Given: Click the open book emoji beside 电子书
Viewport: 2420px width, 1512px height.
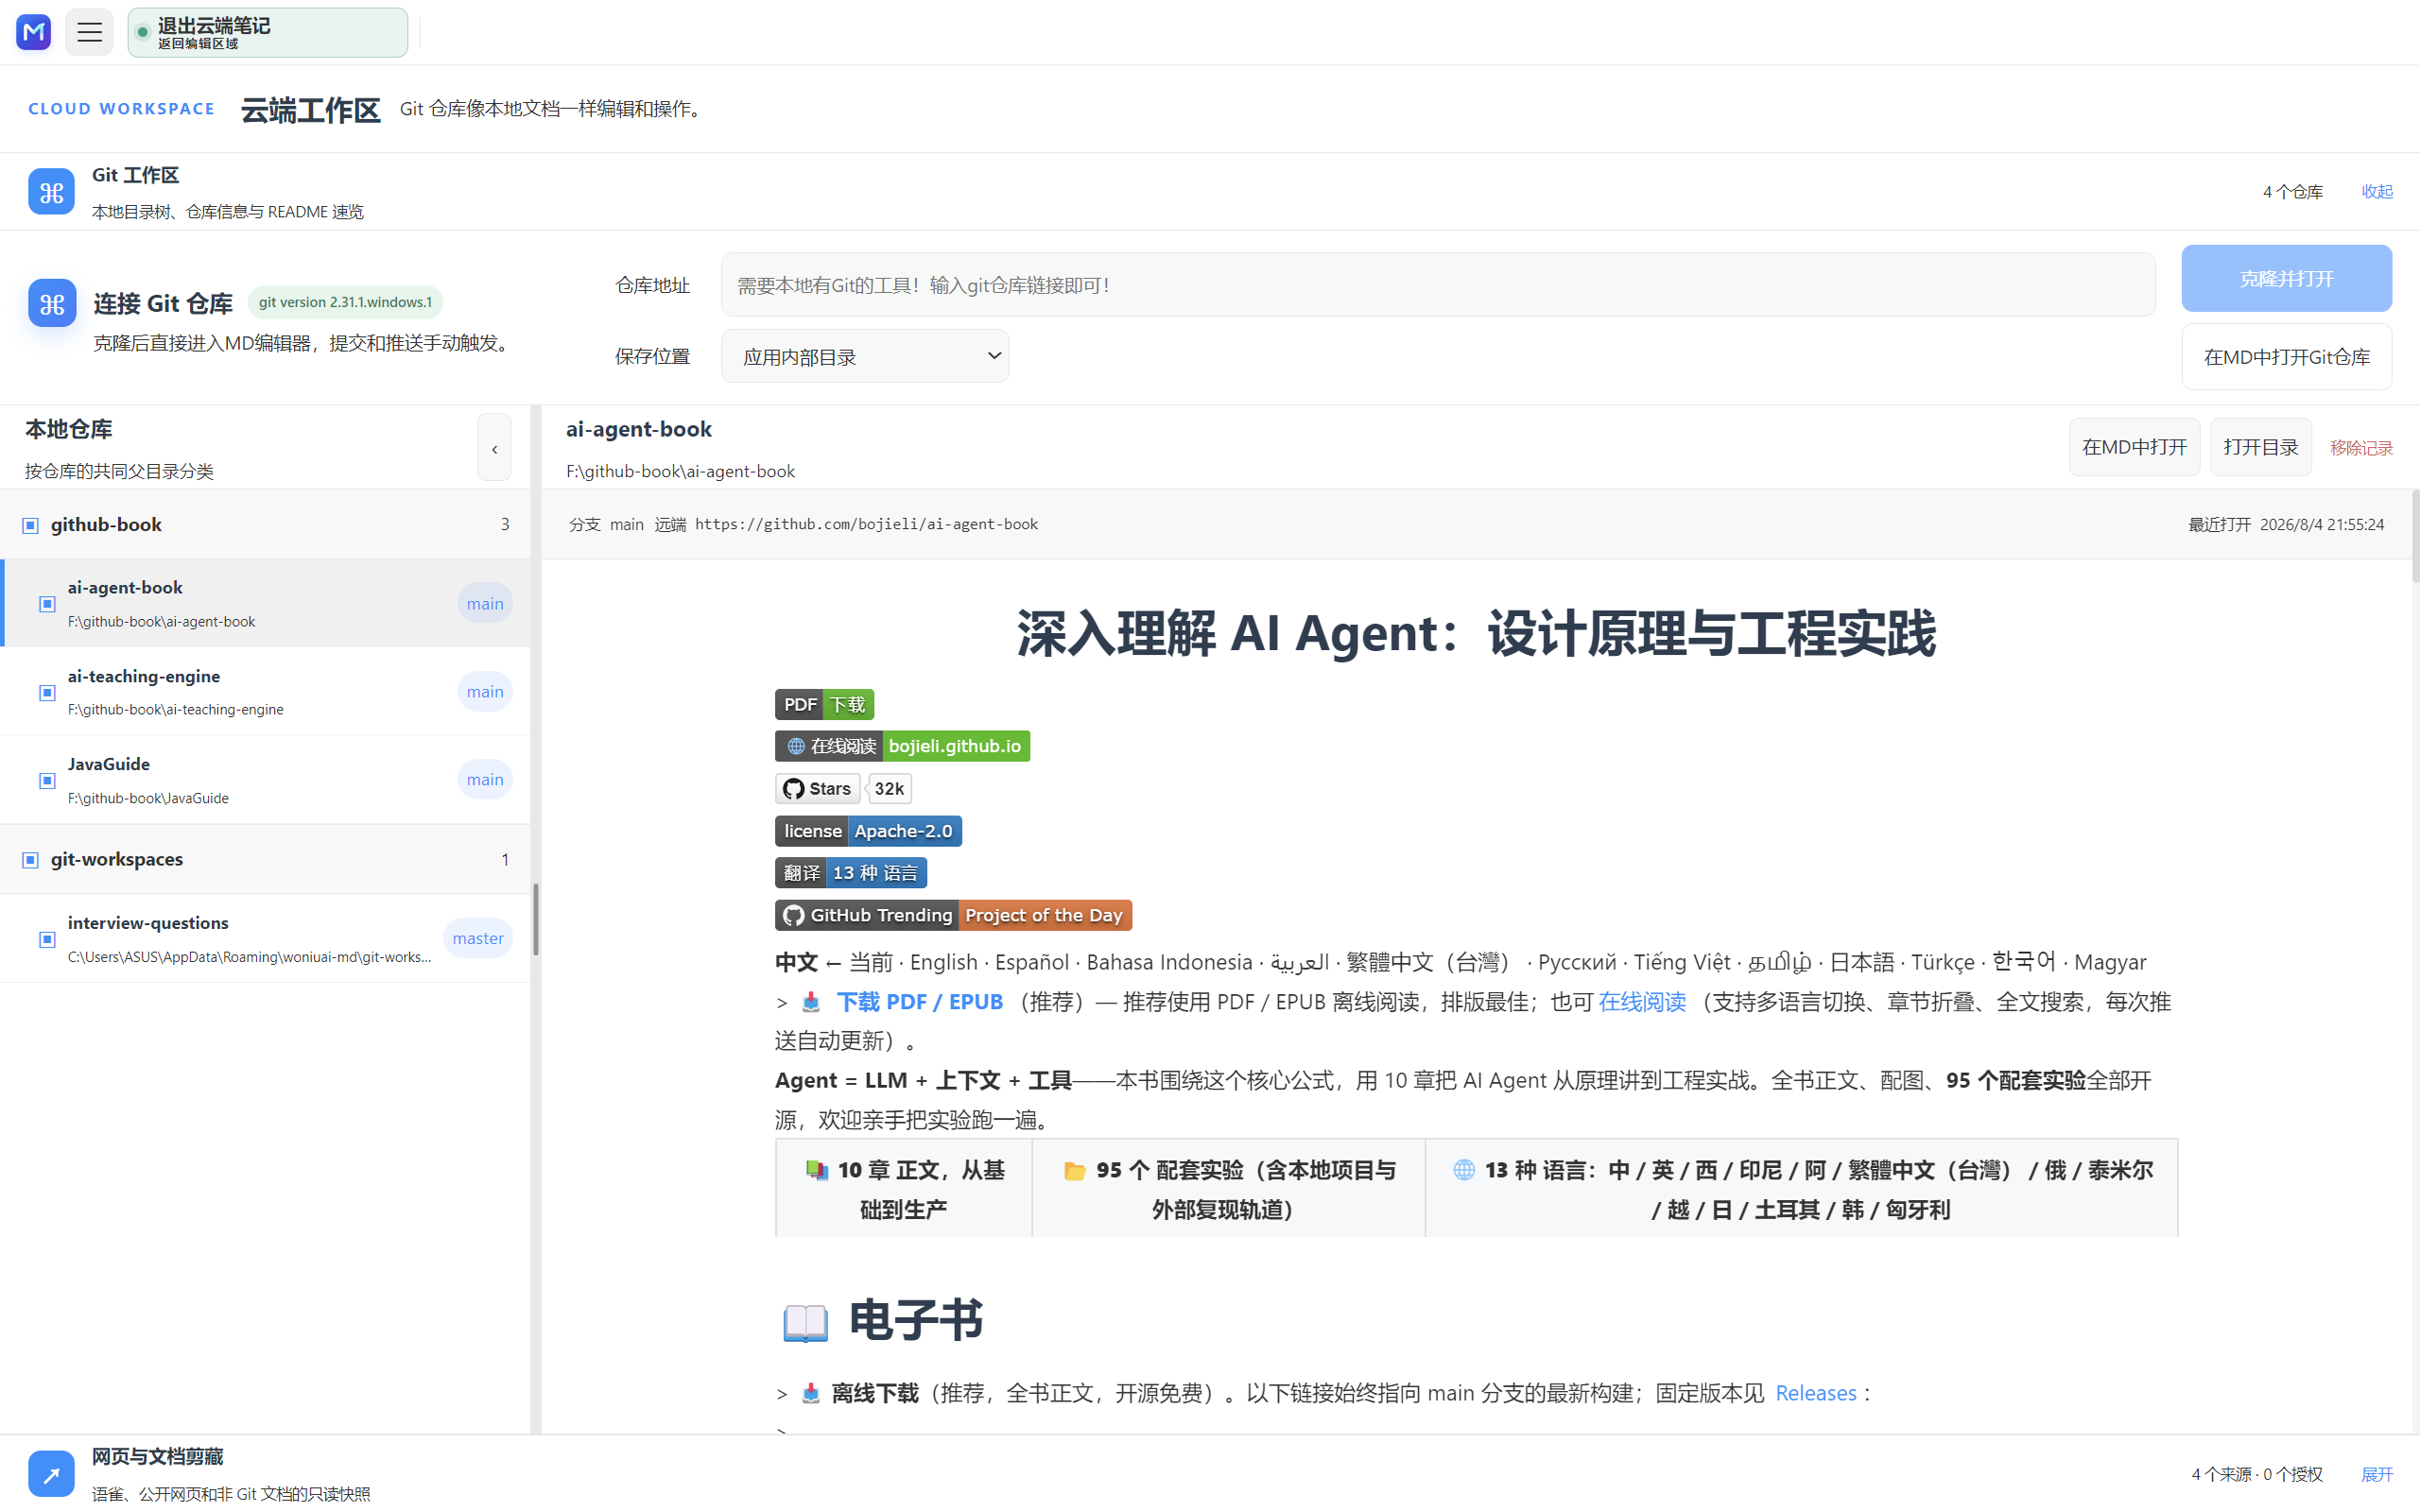Looking at the screenshot, I should coord(805,1321).
